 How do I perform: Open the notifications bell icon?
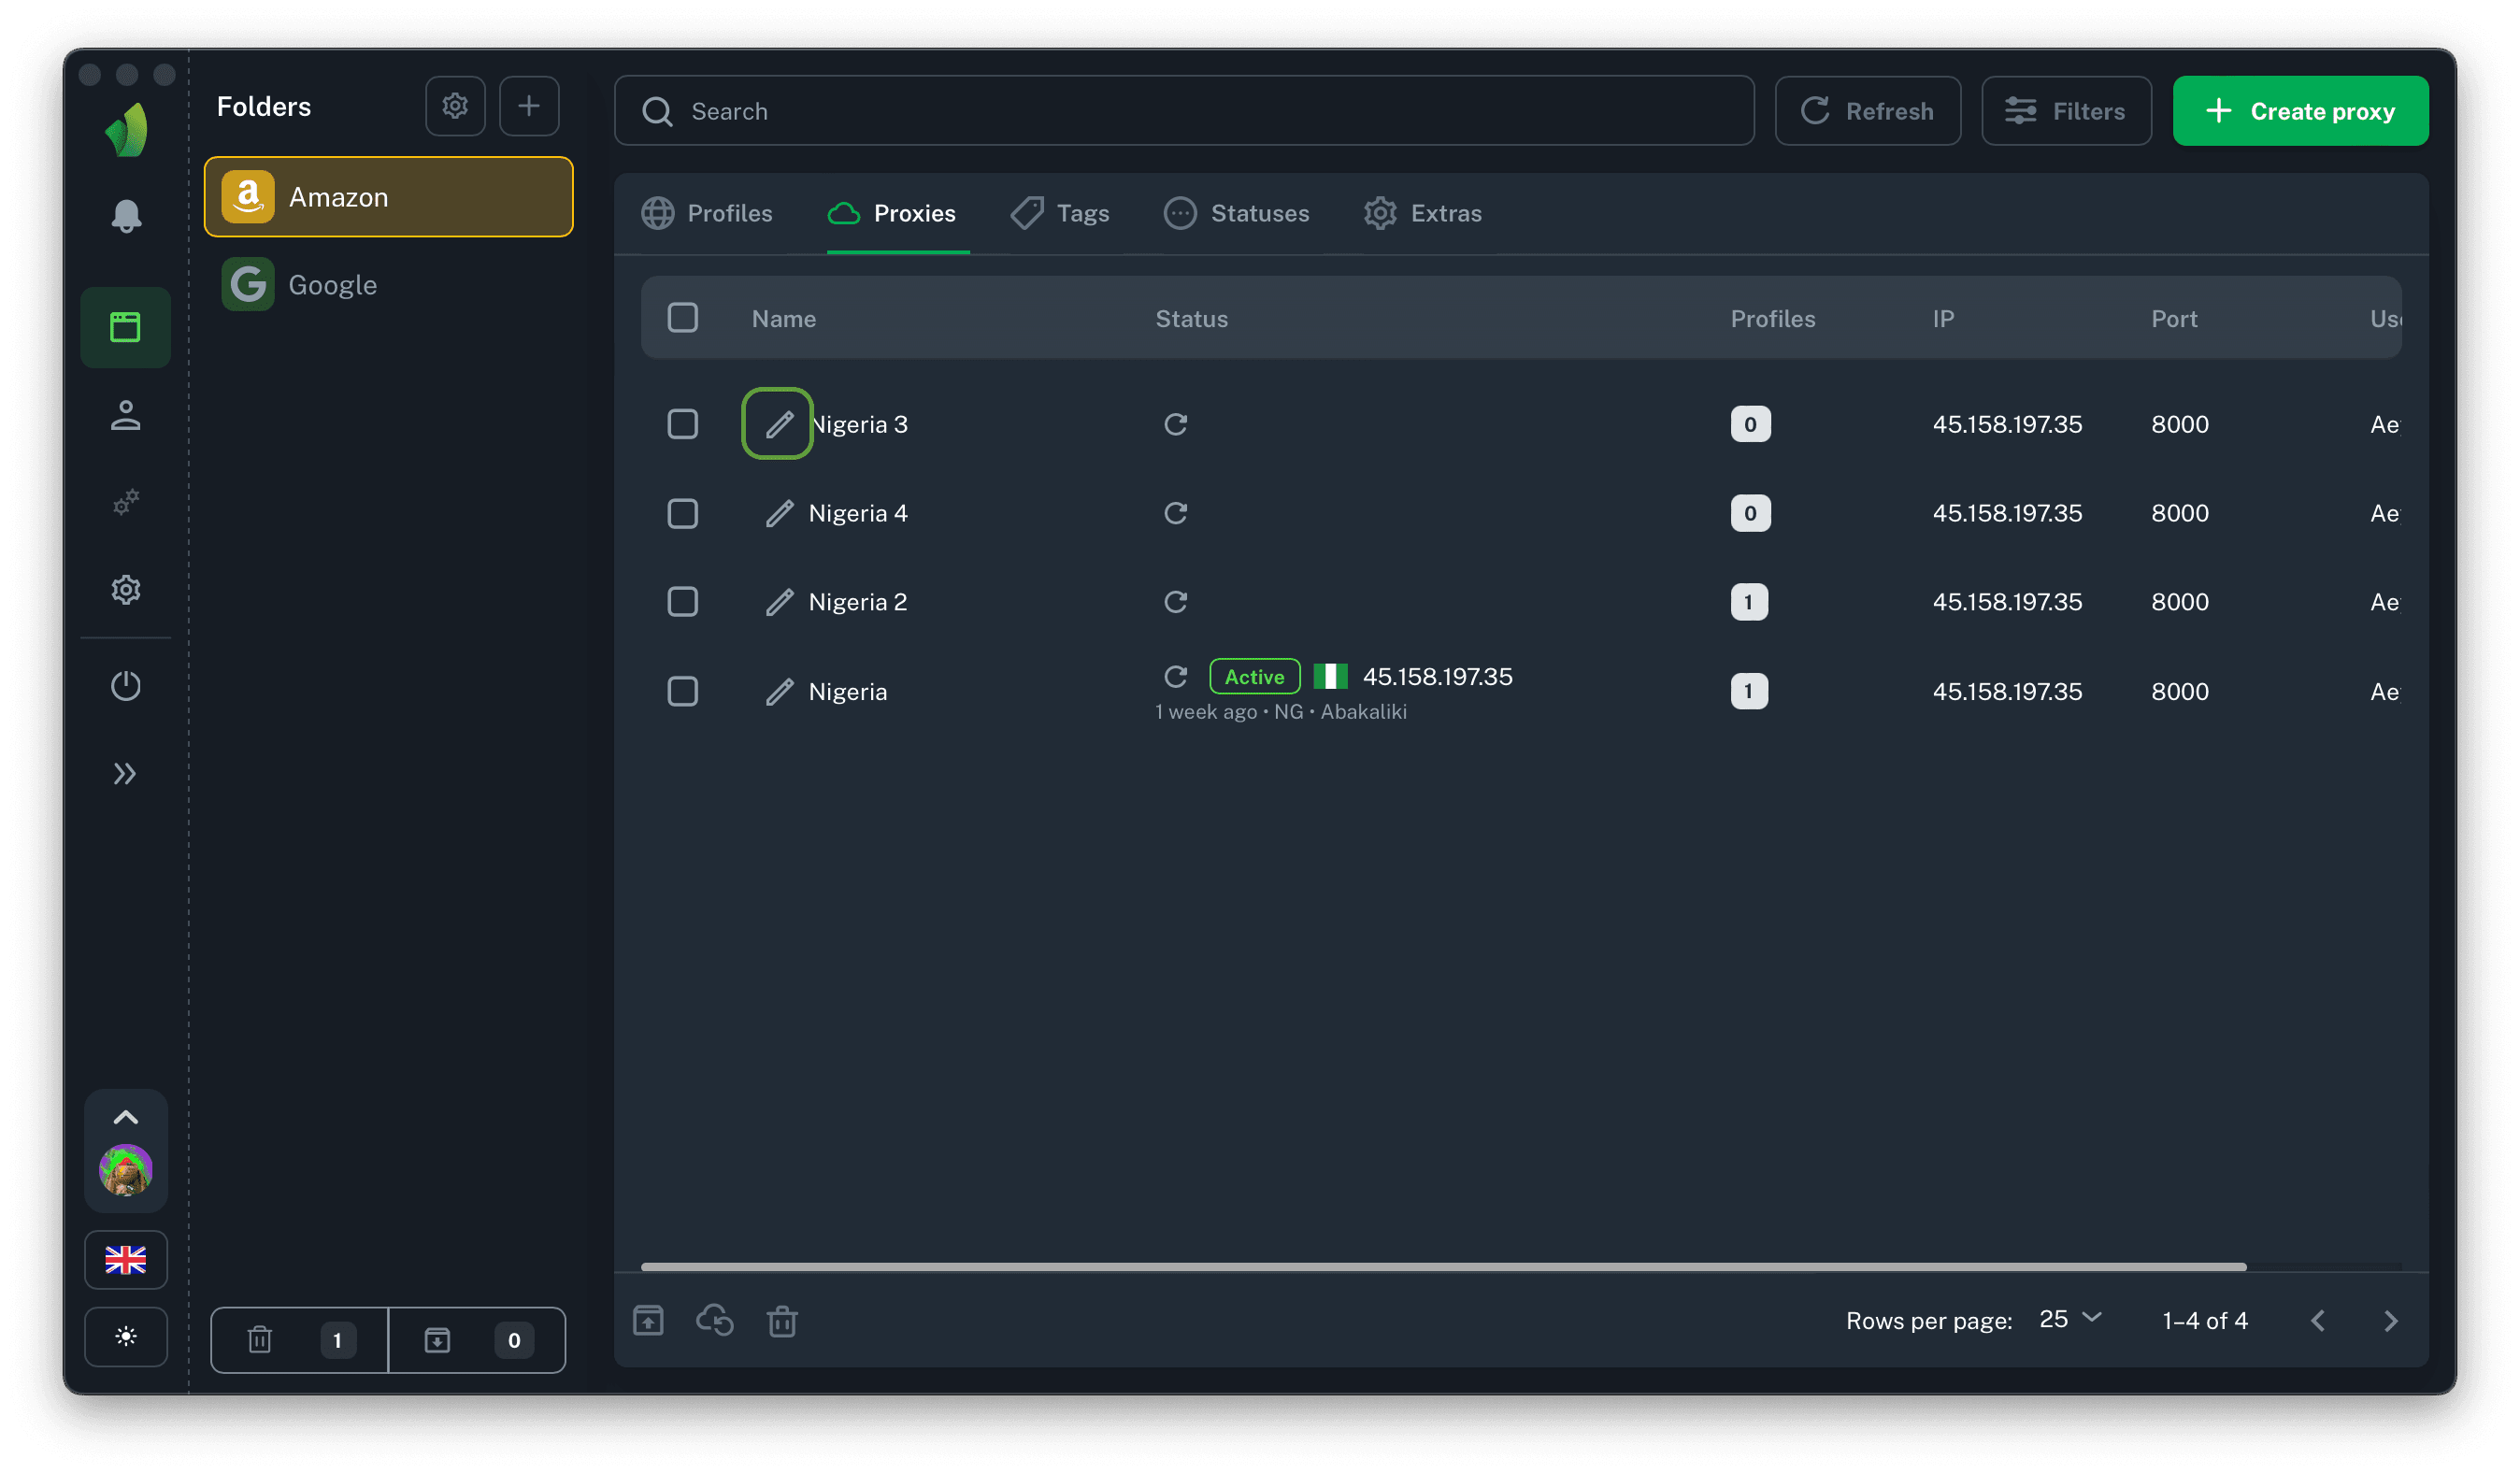pos(126,215)
